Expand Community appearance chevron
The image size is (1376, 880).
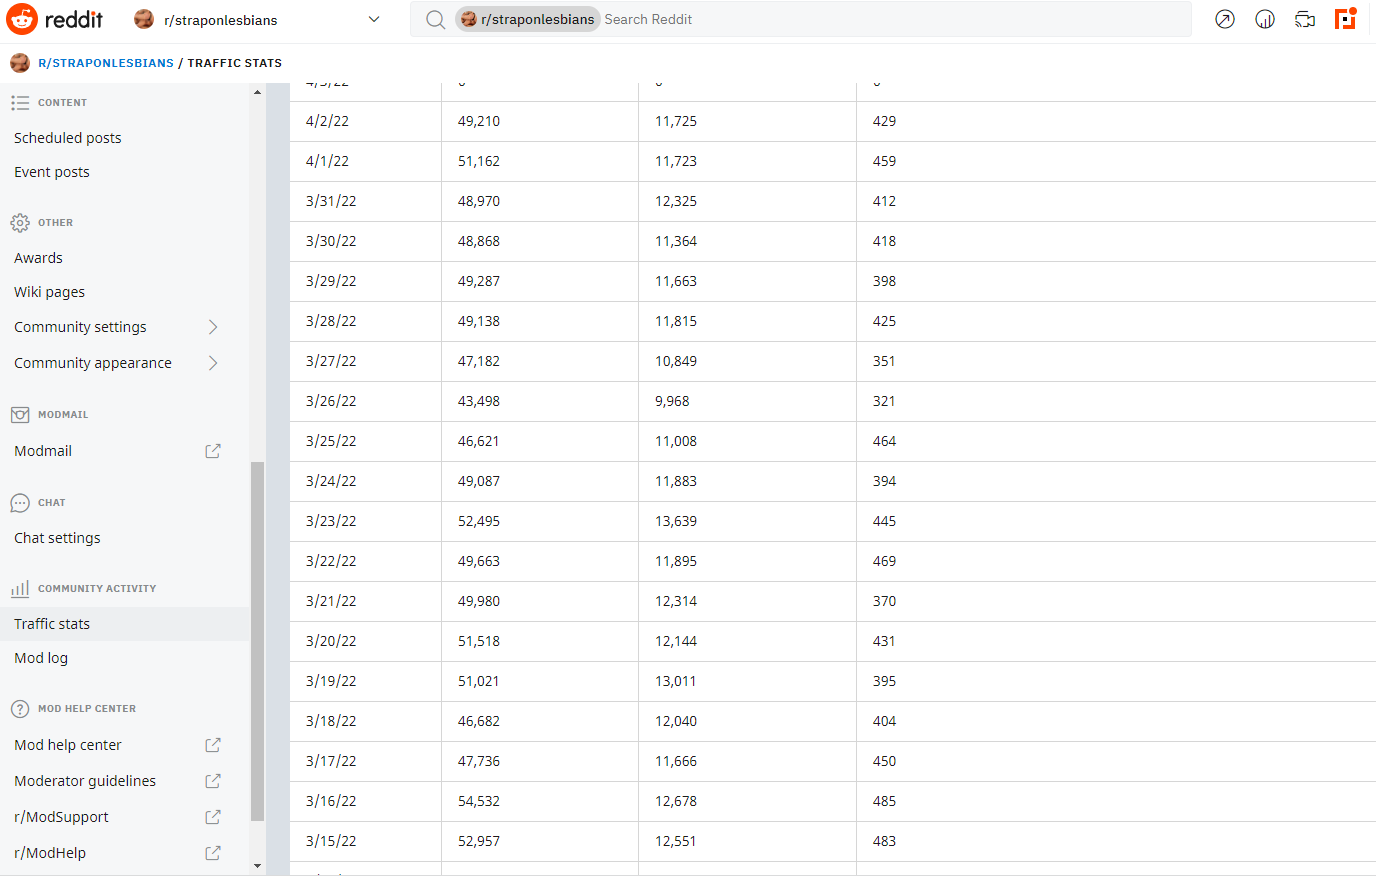213,363
